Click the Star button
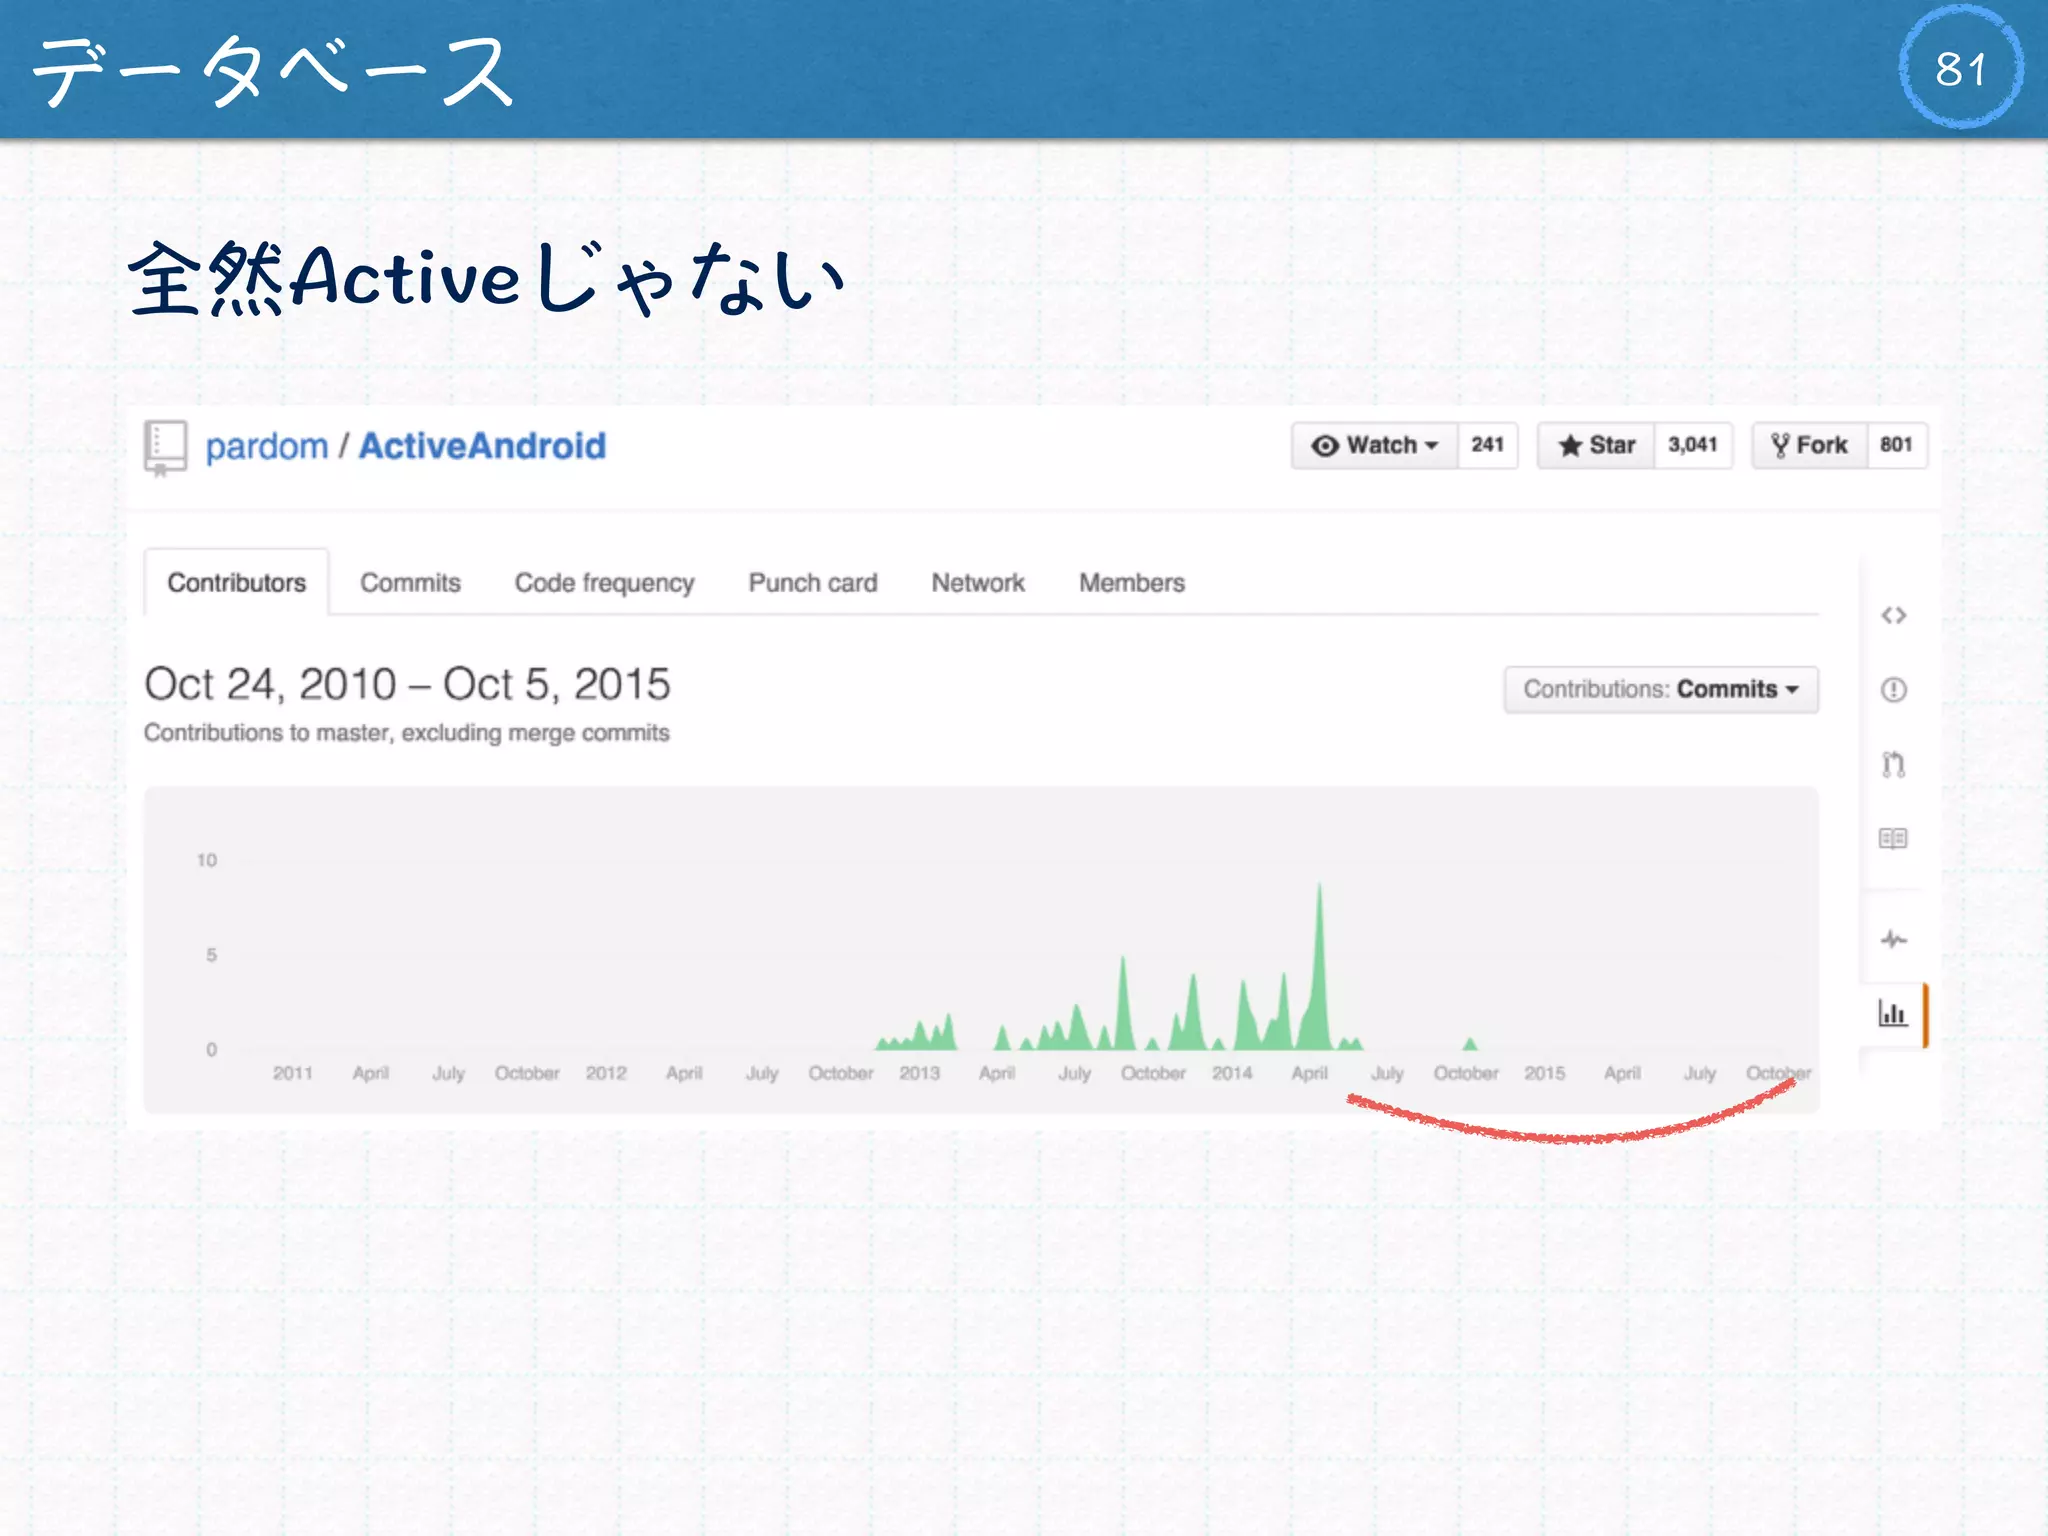 (x=1597, y=446)
